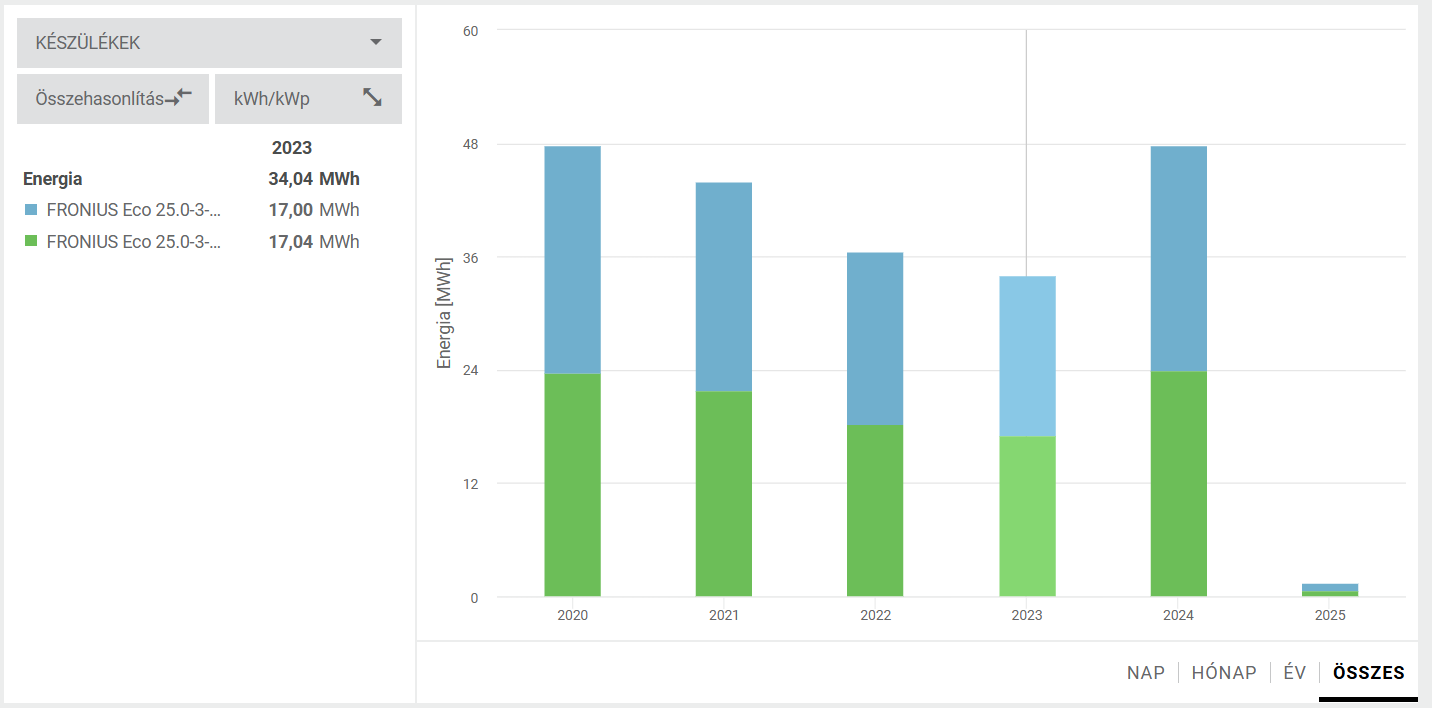Click the highlighted green 2023 bar segment
Viewport: 1432px width, 708px height.
[1027, 516]
